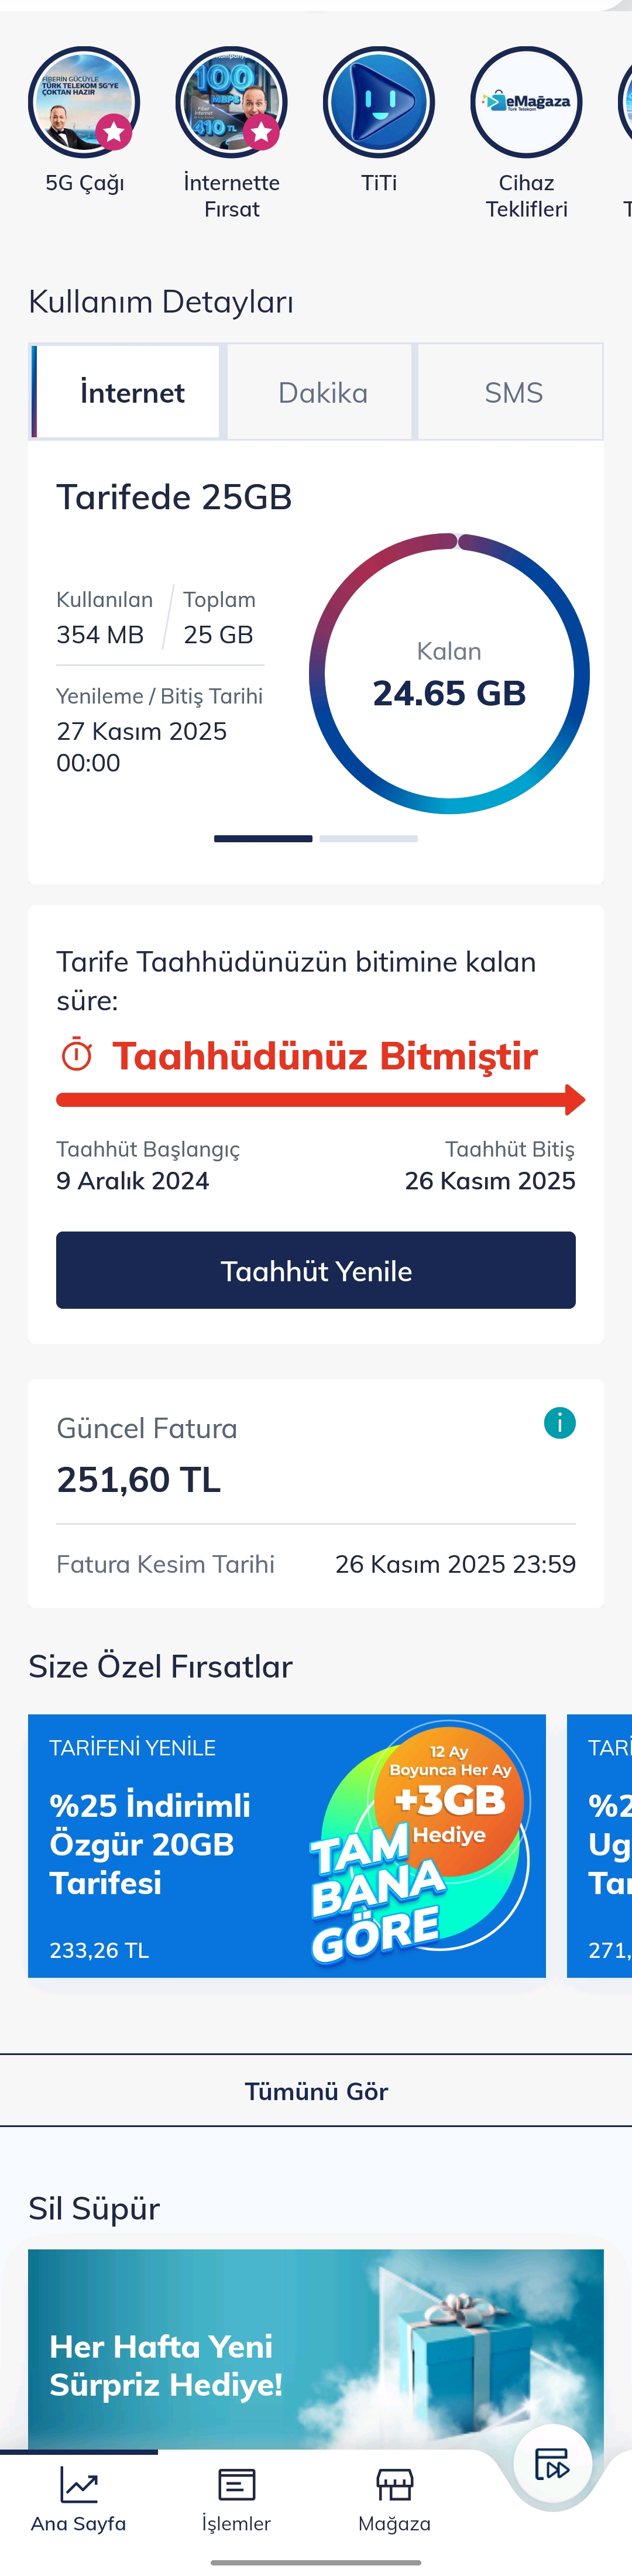This screenshot has width=632, height=2576.
Task: Go to Ana Sayfa in bottom bar
Action: [79, 2497]
